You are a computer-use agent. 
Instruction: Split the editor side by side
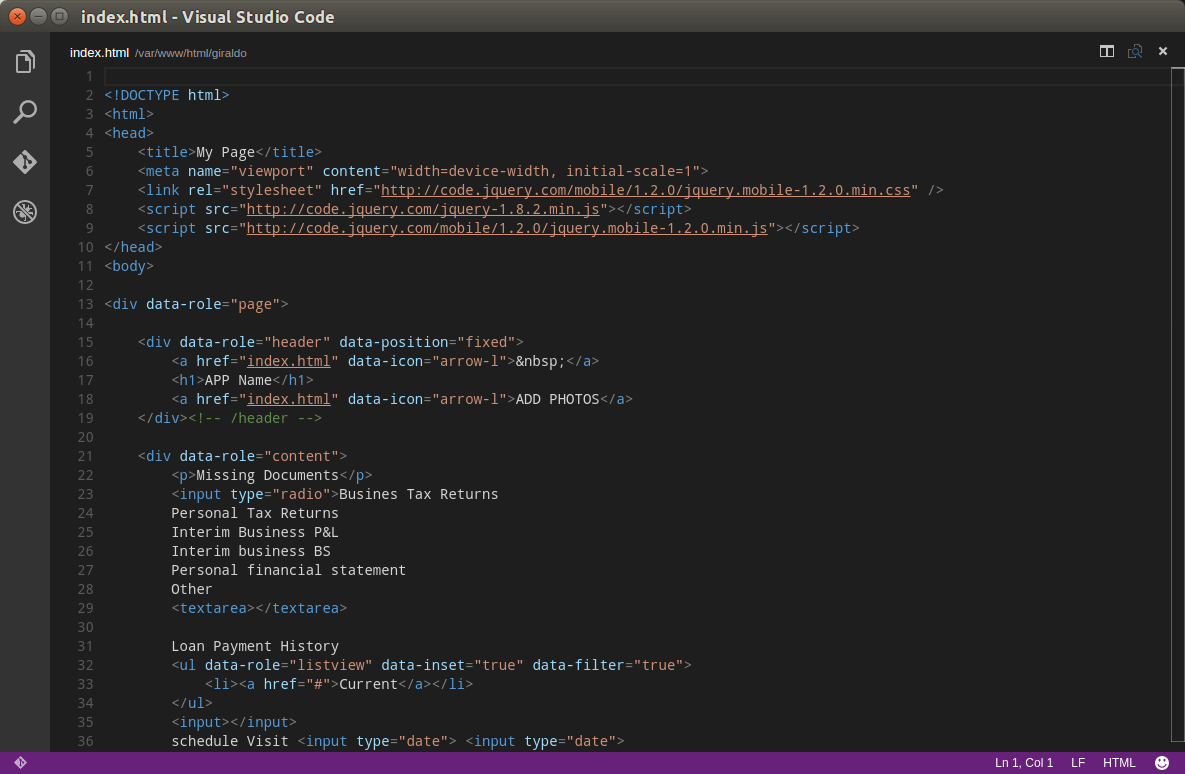[1106, 51]
